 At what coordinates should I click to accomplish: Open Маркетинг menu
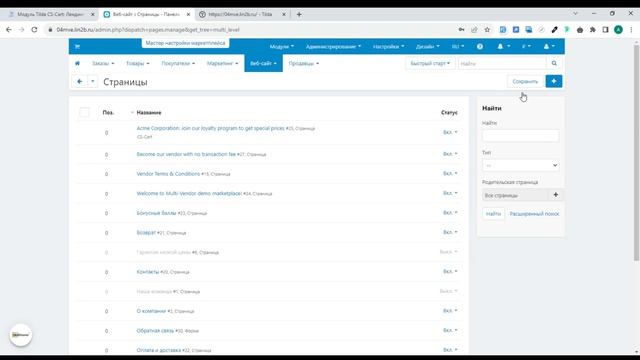(x=222, y=63)
